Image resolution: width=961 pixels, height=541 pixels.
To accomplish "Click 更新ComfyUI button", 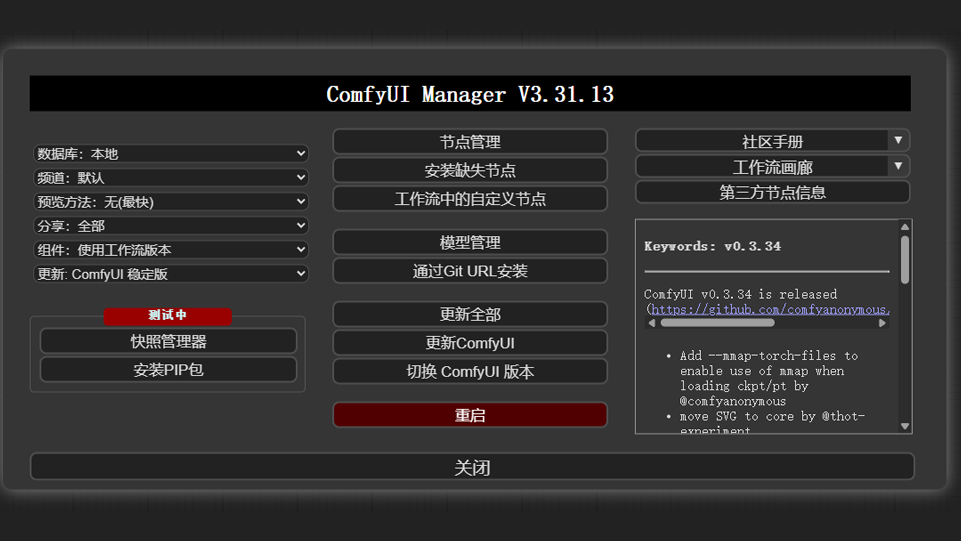I will [x=470, y=343].
